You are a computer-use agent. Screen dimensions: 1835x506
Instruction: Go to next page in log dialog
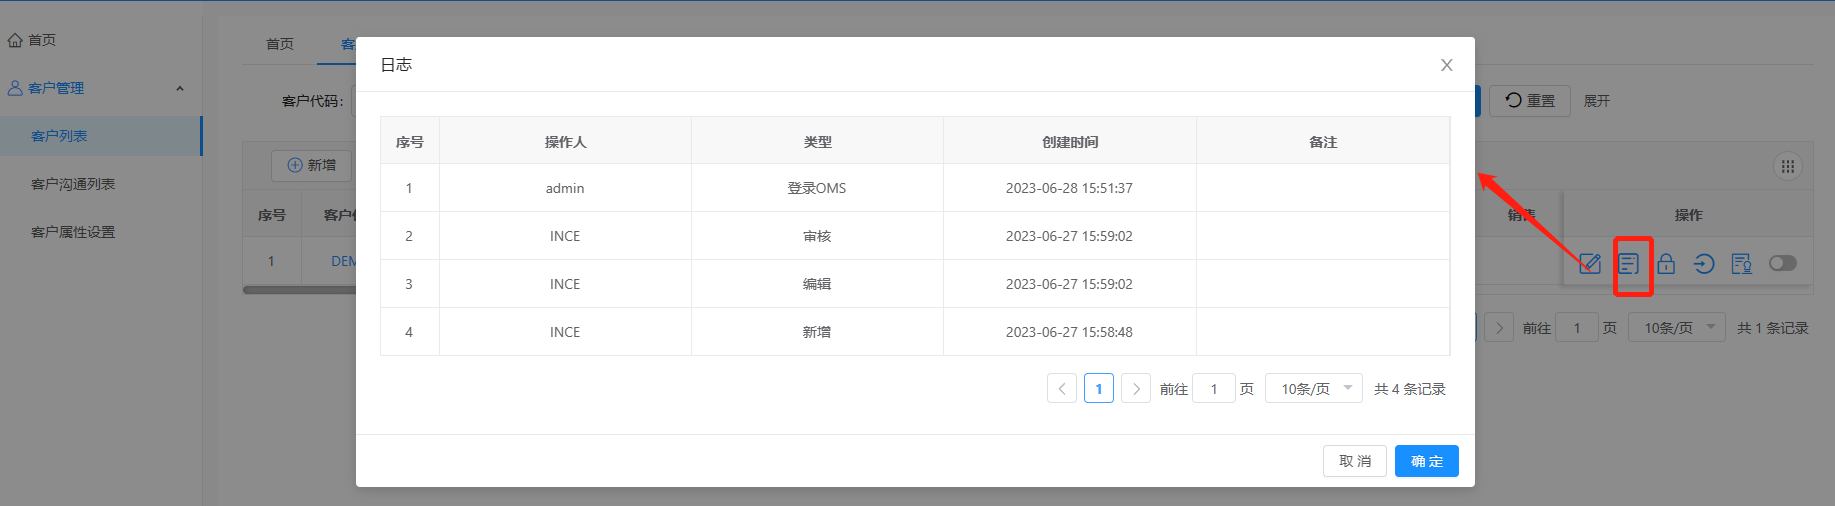[x=1136, y=388]
